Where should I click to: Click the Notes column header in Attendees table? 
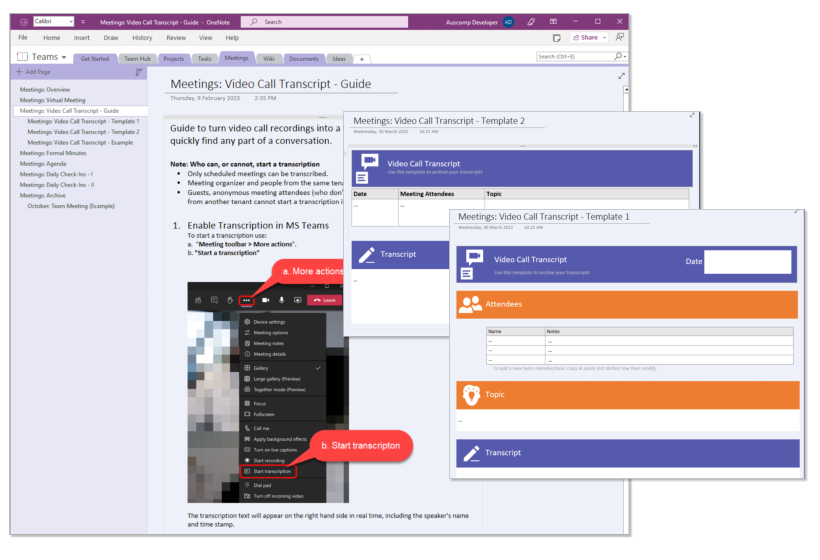click(x=553, y=332)
